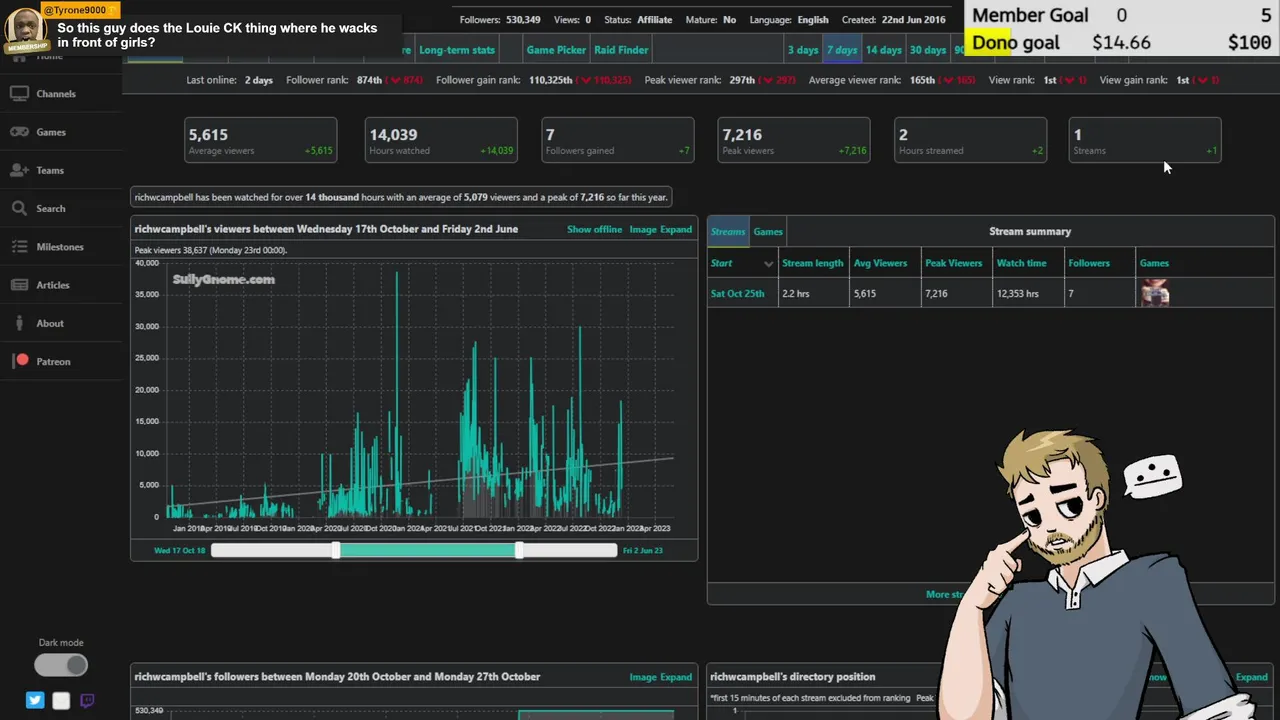Click the Peak viewers 7,216 card
The width and height of the screenshot is (1280, 720).
click(794, 140)
